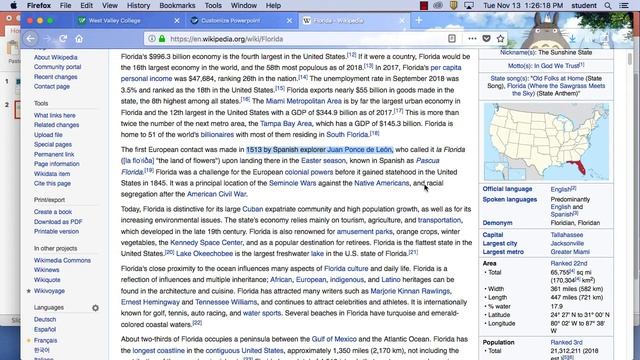Open the Tallahassee capital link in infobox
Viewport: 640px width, 360px height.
pos(567,235)
